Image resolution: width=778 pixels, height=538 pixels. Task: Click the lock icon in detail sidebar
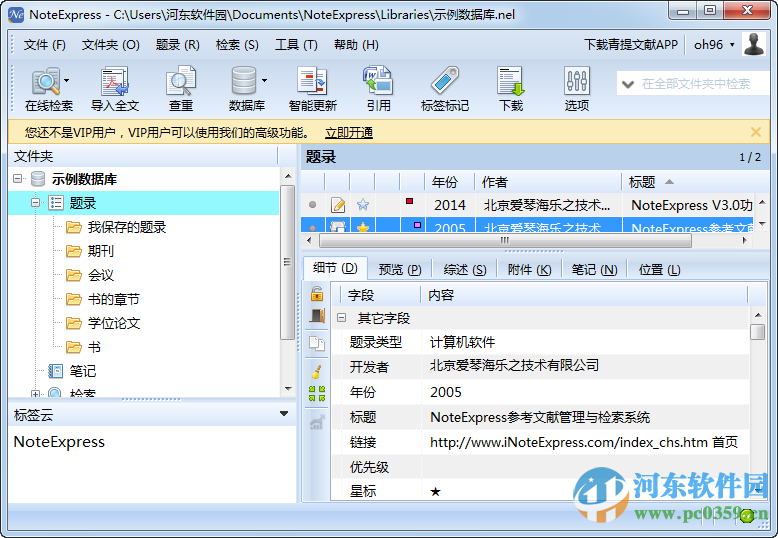point(317,294)
